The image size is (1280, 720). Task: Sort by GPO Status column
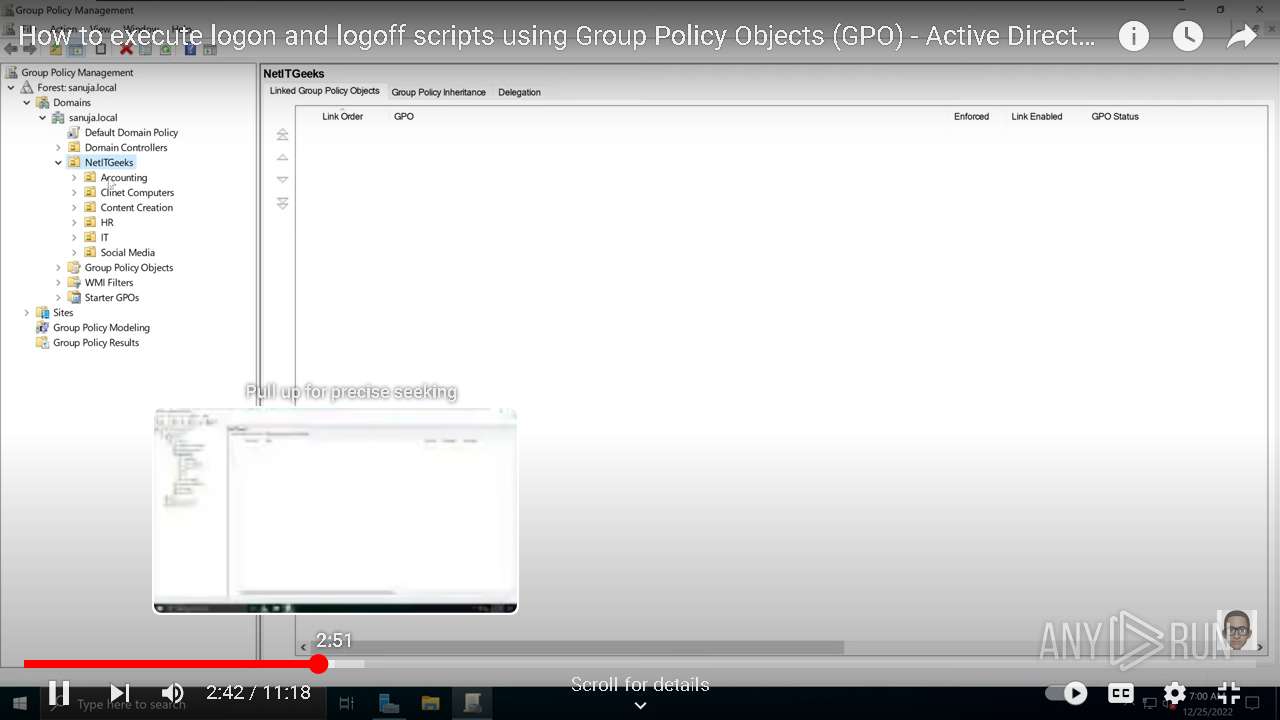(1115, 117)
